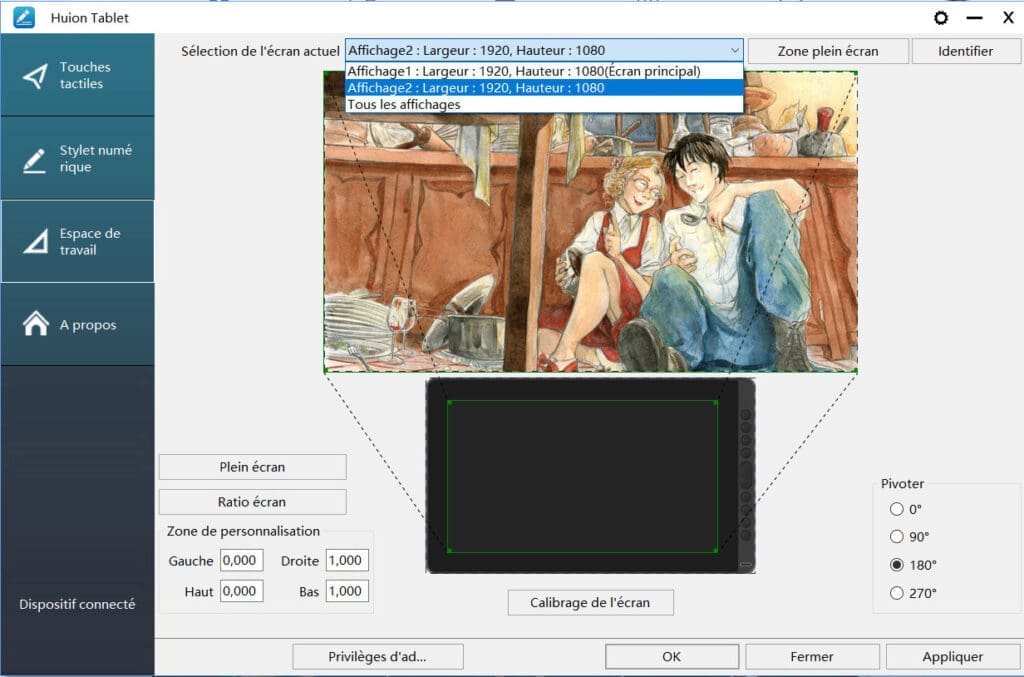Click the Bas value field
Viewport: 1024px width, 677px height.
(x=347, y=591)
